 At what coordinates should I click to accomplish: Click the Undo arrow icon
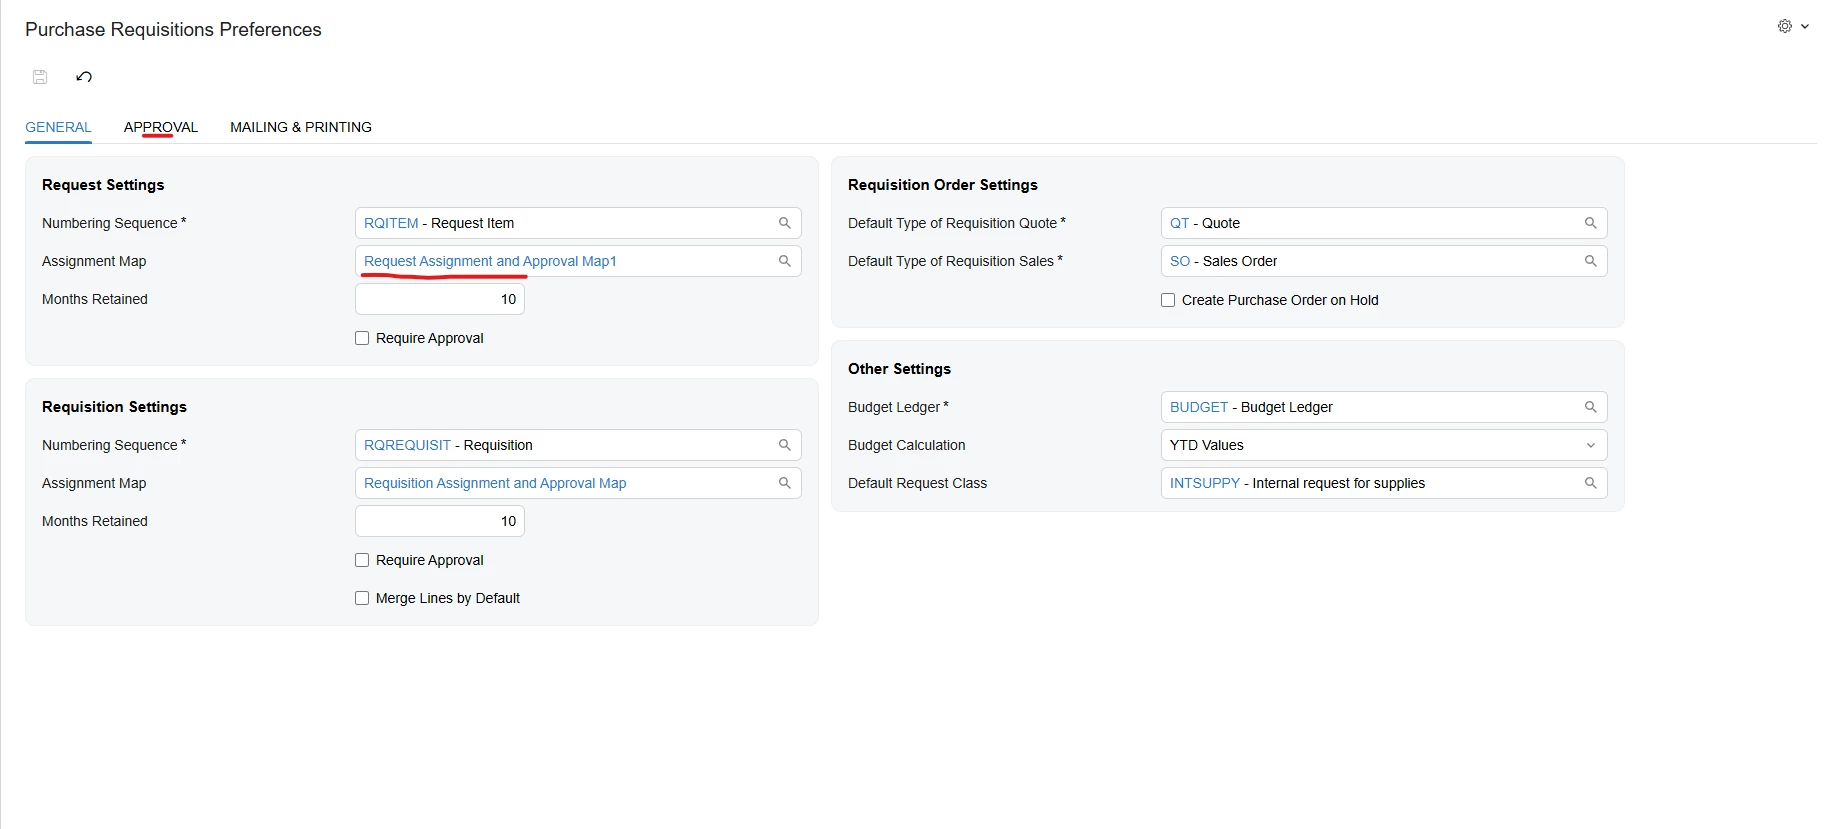tap(84, 77)
